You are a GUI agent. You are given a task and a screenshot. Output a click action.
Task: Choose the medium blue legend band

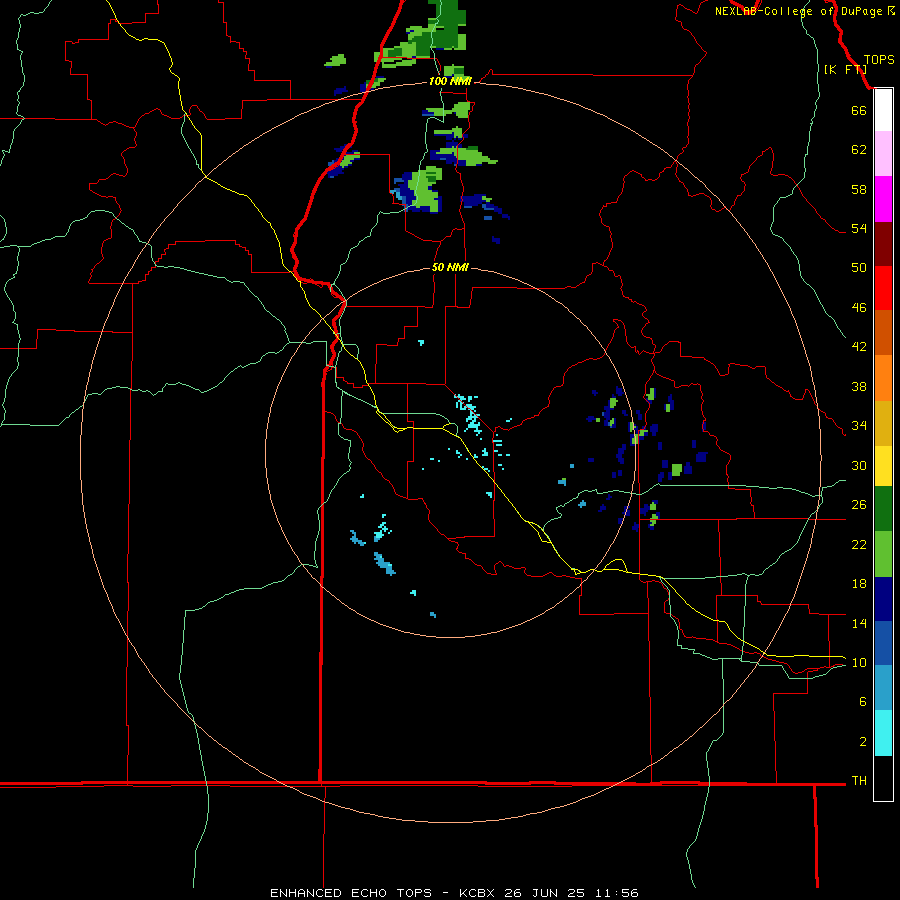point(883,643)
